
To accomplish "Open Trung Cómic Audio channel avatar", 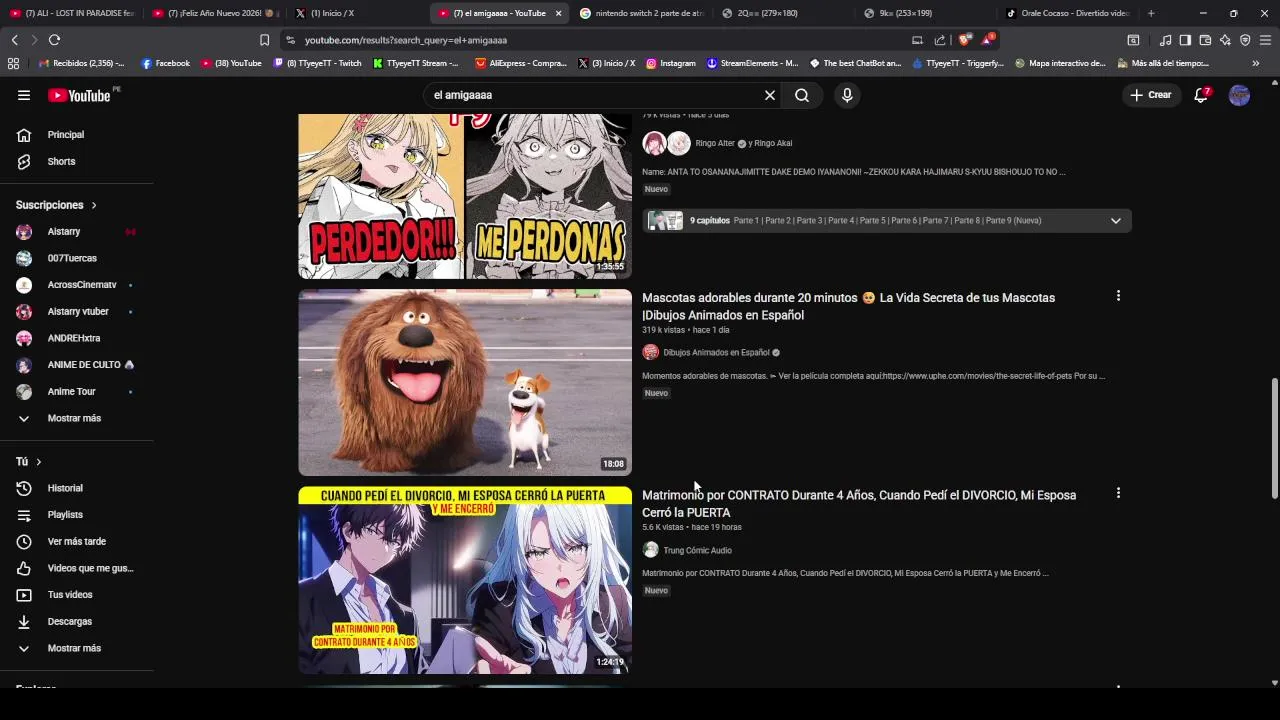I will [x=651, y=550].
